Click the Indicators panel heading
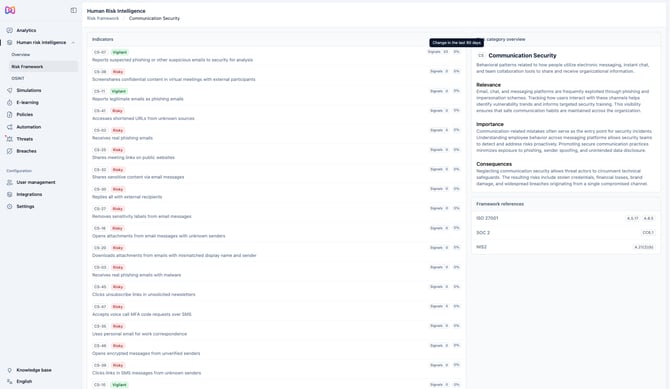This screenshot has height=389, width=670. point(103,39)
